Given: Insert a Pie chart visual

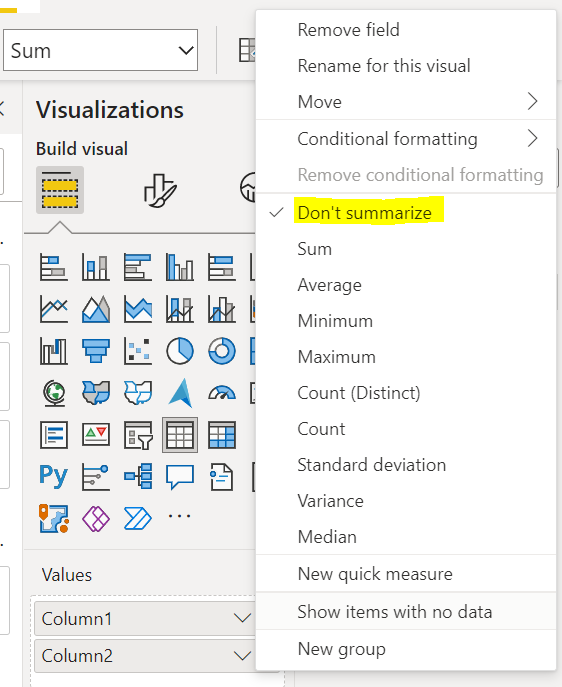Looking at the screenshot, I should coord(180,351).
